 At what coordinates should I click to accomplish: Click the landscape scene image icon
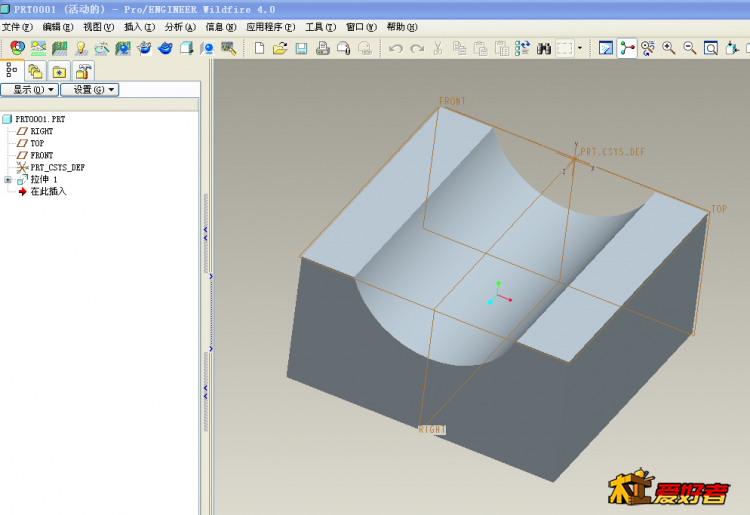coord(38,48)
